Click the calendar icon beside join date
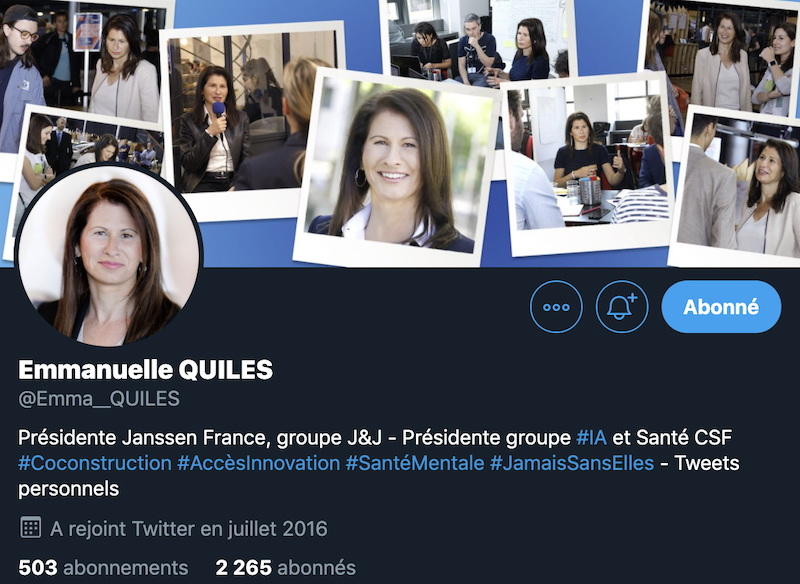The image size is (800, 584). pyautogui.click(x=30, y=527)
